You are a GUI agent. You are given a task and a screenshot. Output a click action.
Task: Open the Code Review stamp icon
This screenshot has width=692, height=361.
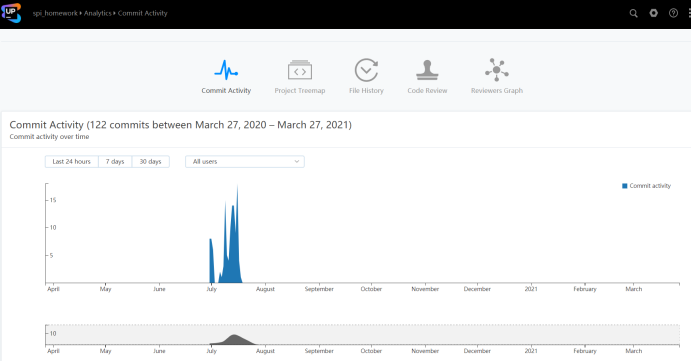[427, 70]
